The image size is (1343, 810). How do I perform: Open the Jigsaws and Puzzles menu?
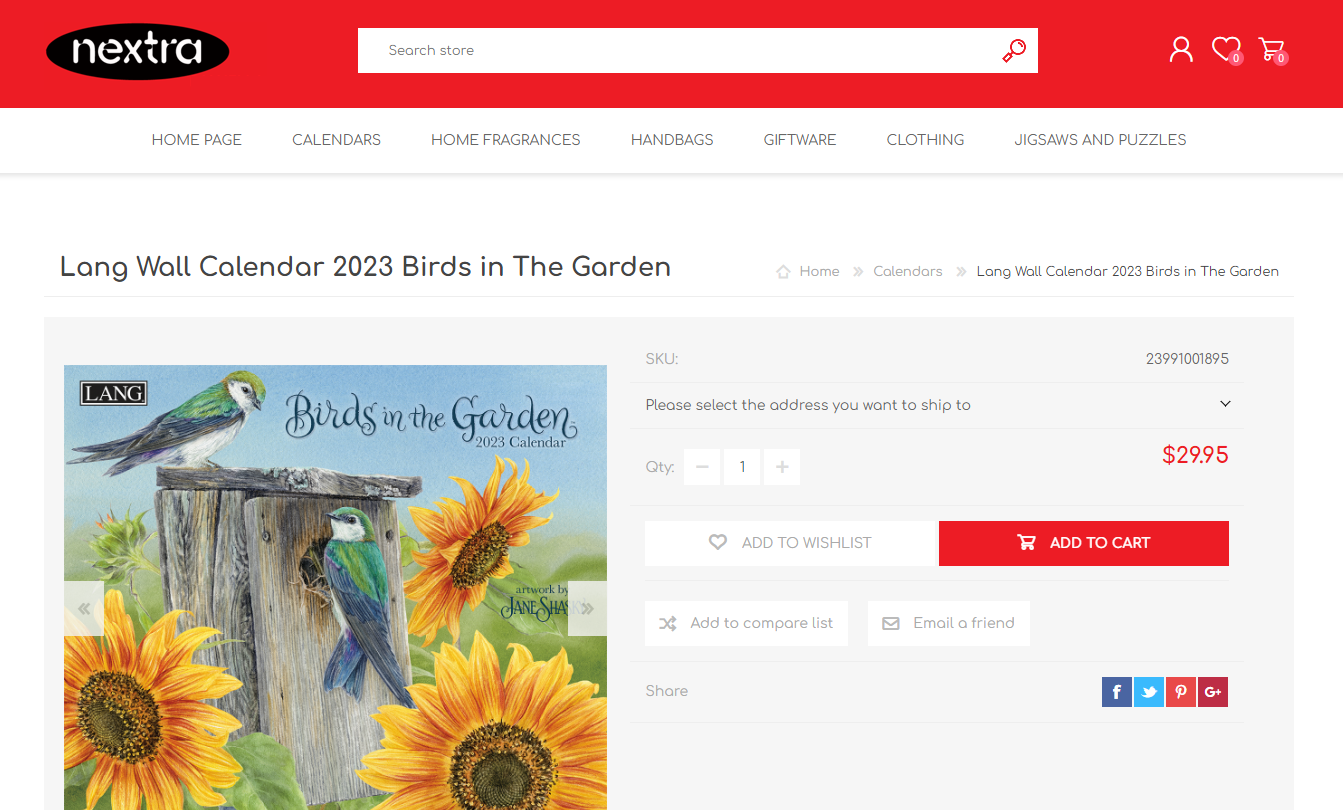tap(1100, 140)
